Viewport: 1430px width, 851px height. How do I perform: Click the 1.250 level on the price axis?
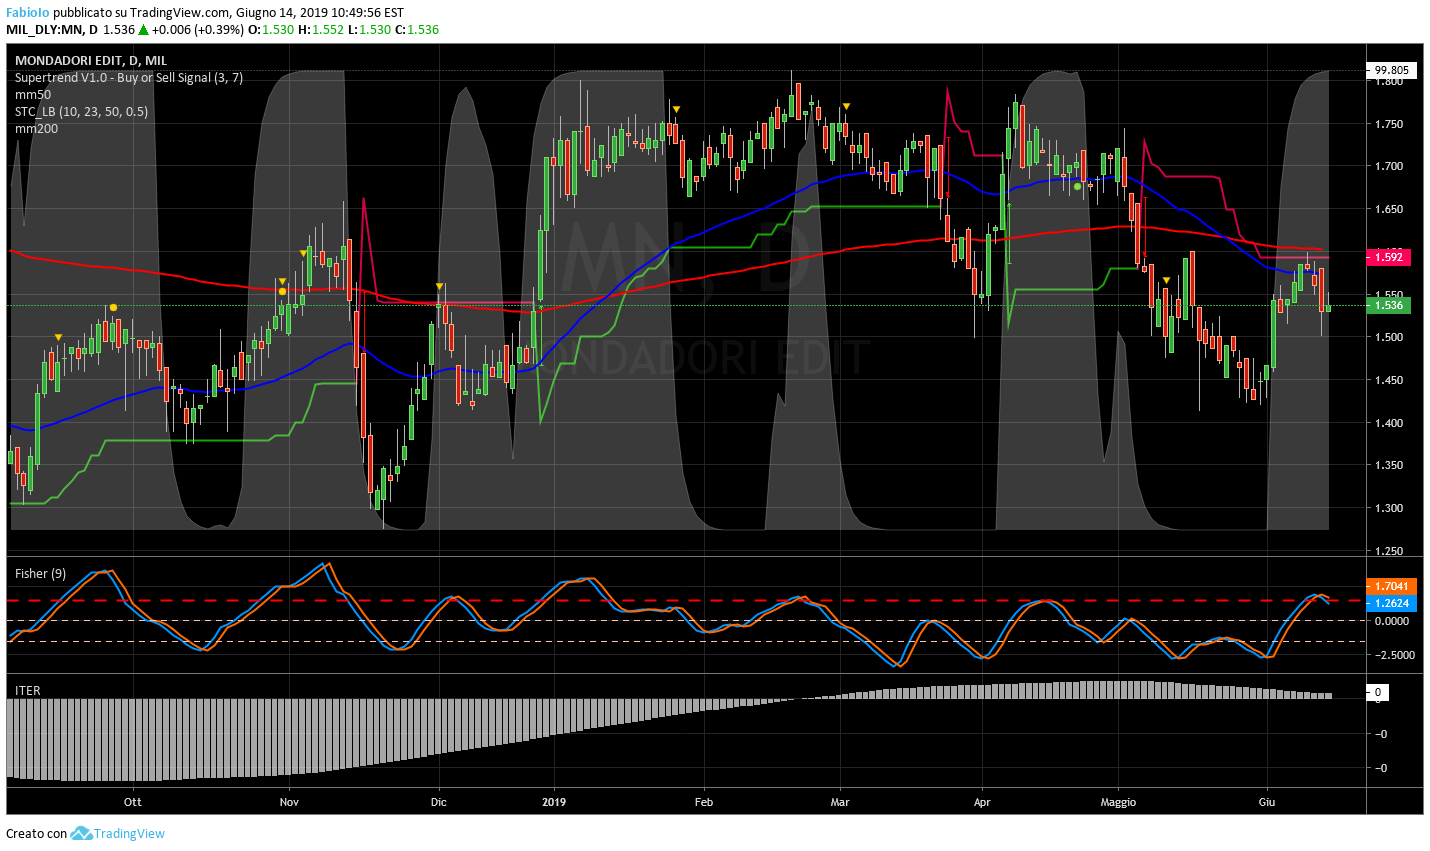(1388, 552)
